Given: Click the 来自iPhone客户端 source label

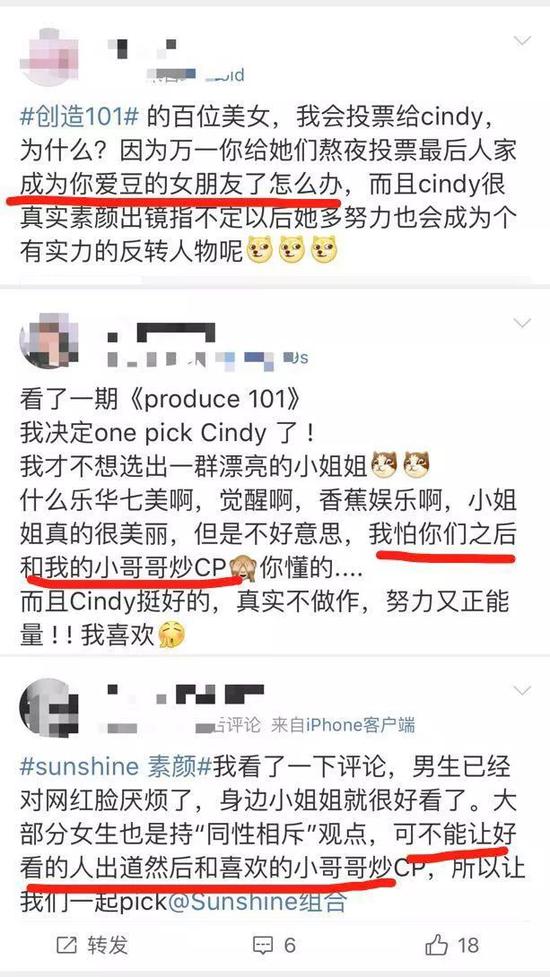Looking at the screenshot, I should [343, 725].
